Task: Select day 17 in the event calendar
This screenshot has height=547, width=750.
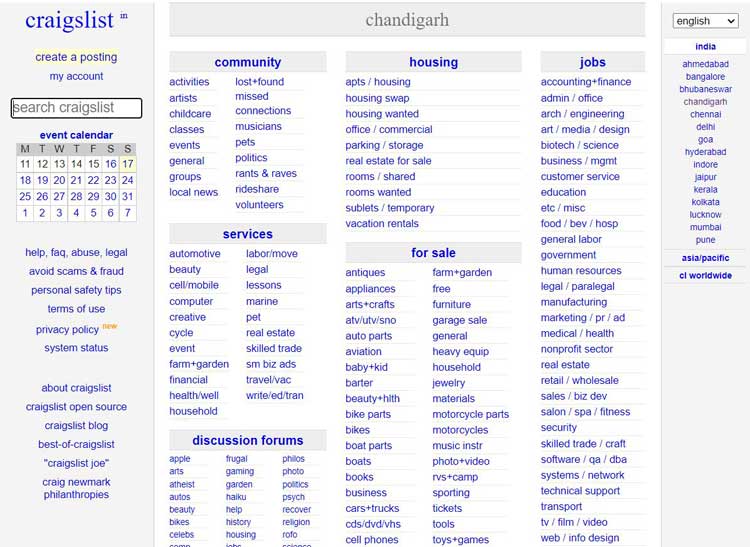Action: 128,164
